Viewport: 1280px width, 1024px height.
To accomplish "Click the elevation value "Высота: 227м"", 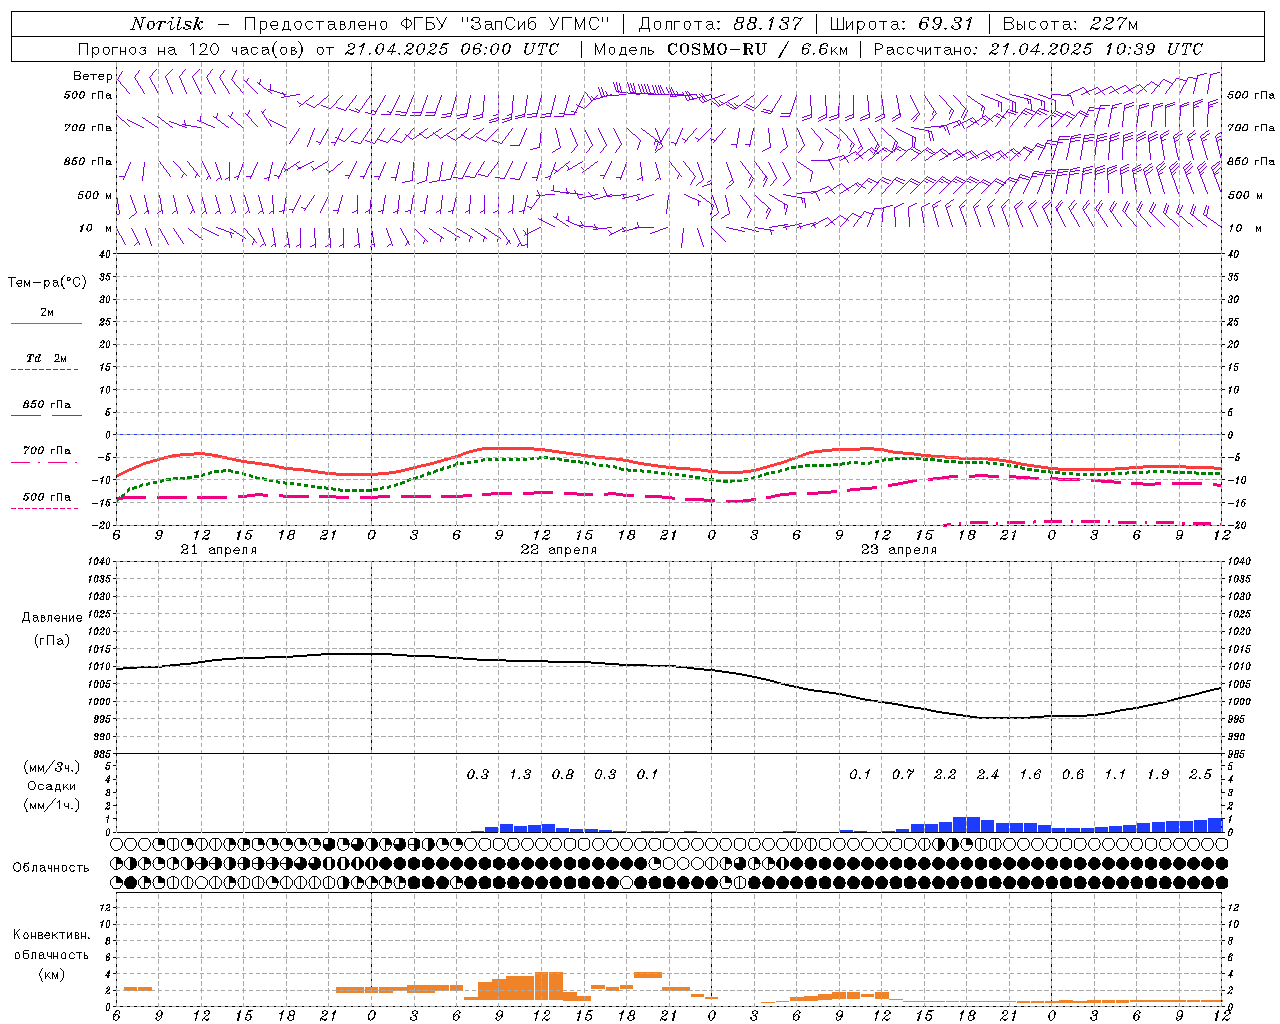I will (x=1070, y=24).
